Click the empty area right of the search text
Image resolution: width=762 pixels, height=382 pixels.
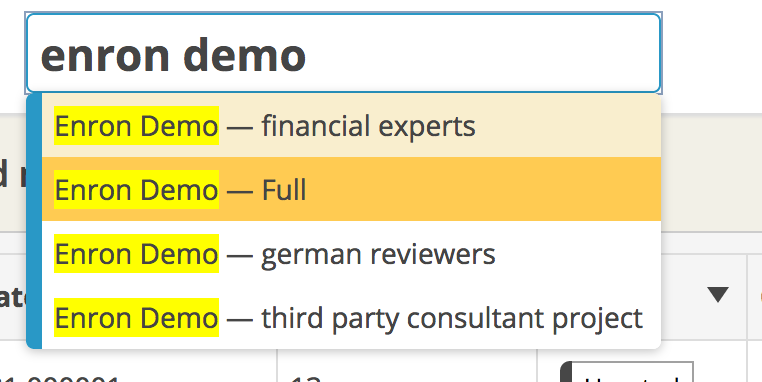481,53
